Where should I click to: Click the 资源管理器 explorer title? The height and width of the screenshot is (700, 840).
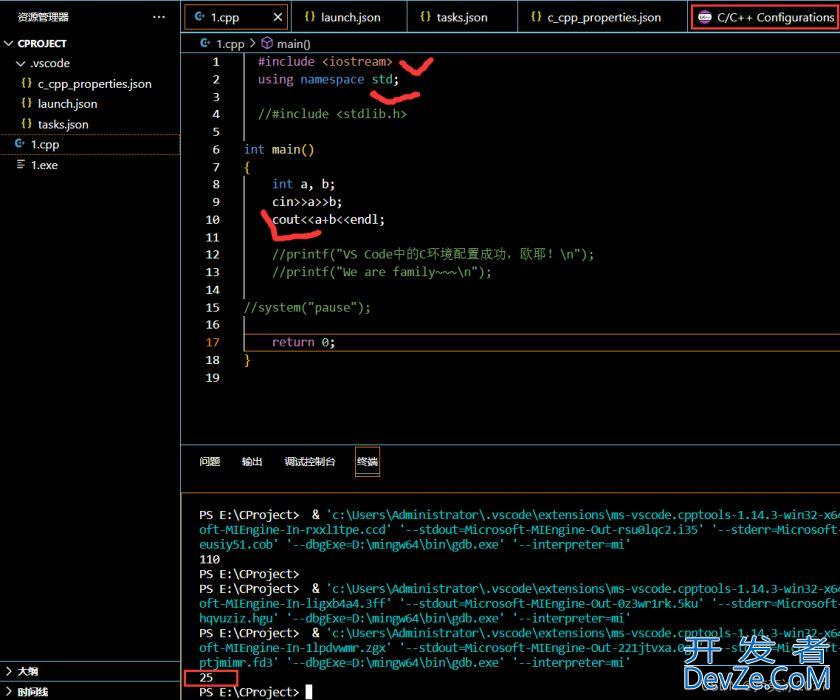(43, 17)
